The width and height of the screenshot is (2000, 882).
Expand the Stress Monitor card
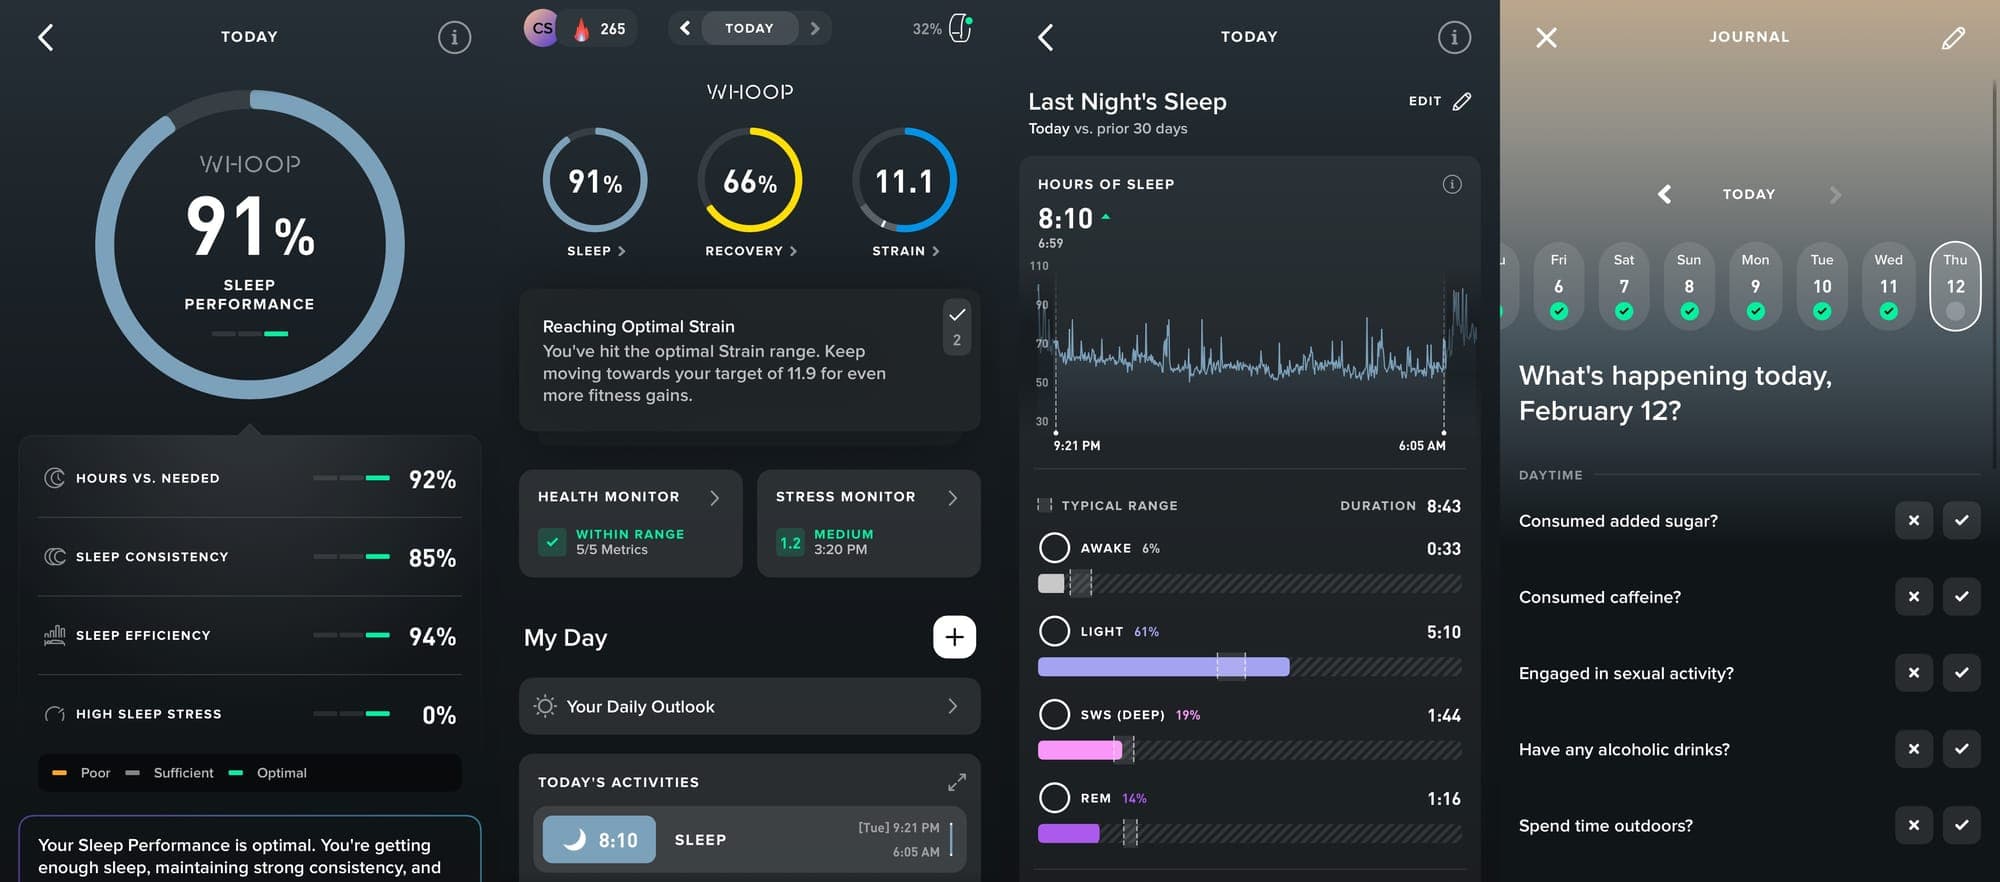[952, 497]
